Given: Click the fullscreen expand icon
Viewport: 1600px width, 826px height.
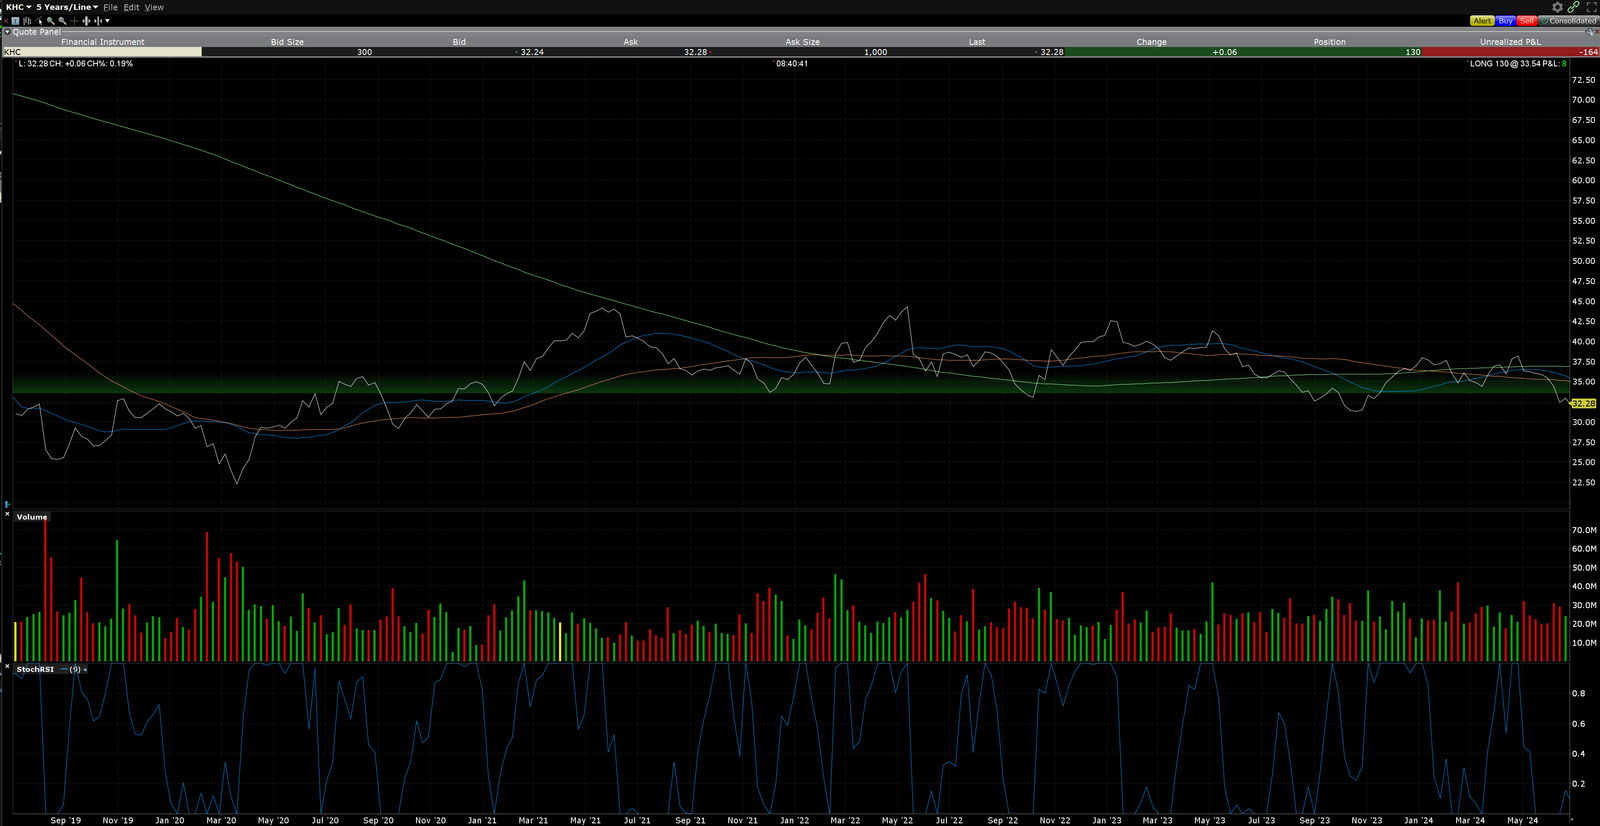Looking at the screenshot, I should pos(1591,7).
